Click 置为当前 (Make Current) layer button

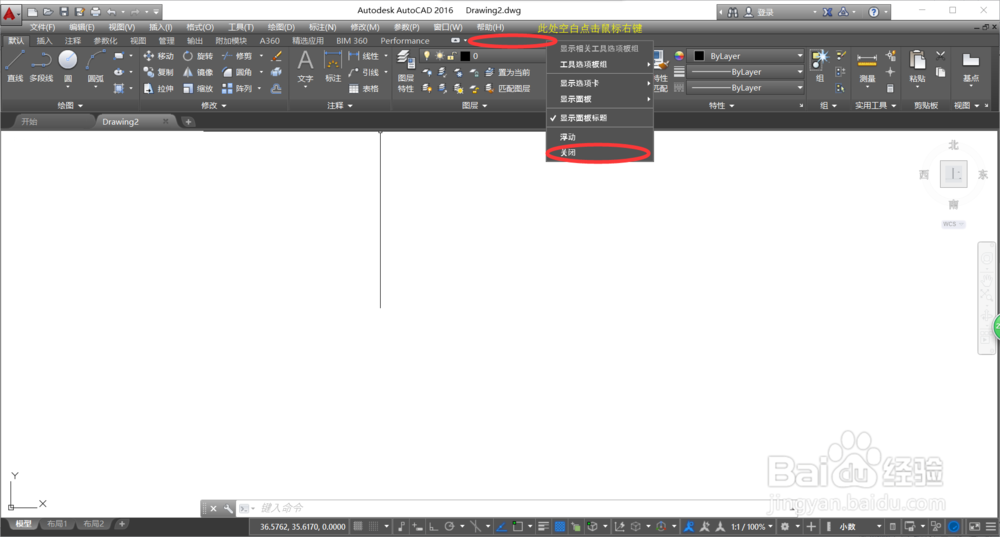click(x=507, y=72)
